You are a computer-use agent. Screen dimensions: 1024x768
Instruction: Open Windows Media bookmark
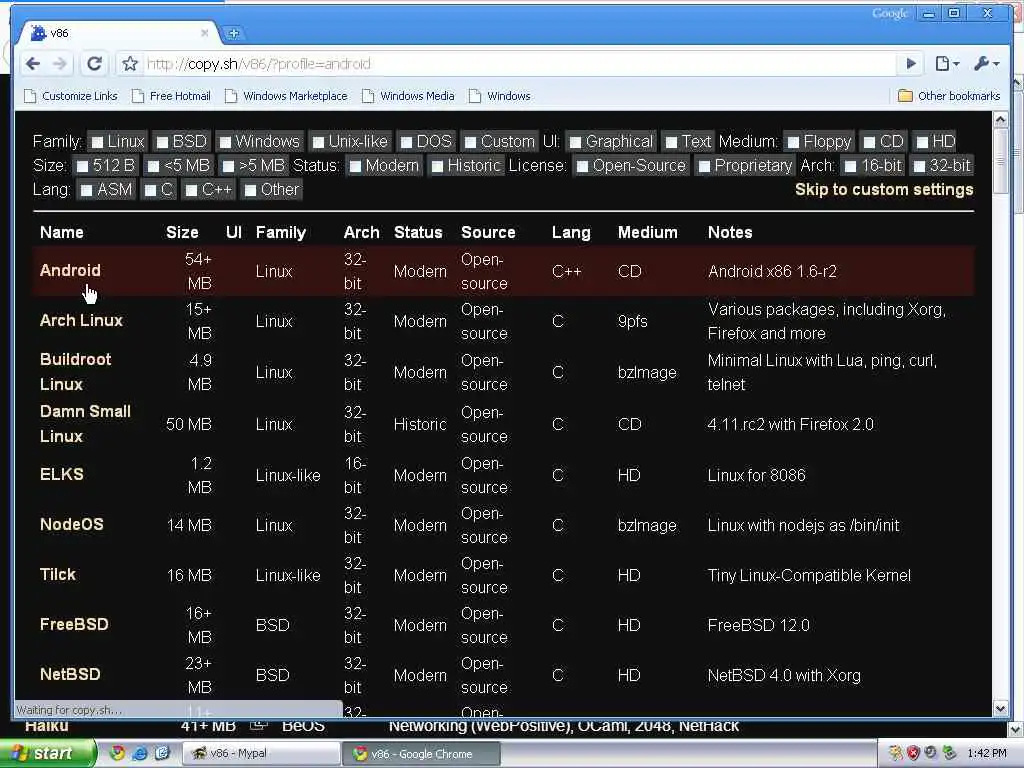click(408, 96)
